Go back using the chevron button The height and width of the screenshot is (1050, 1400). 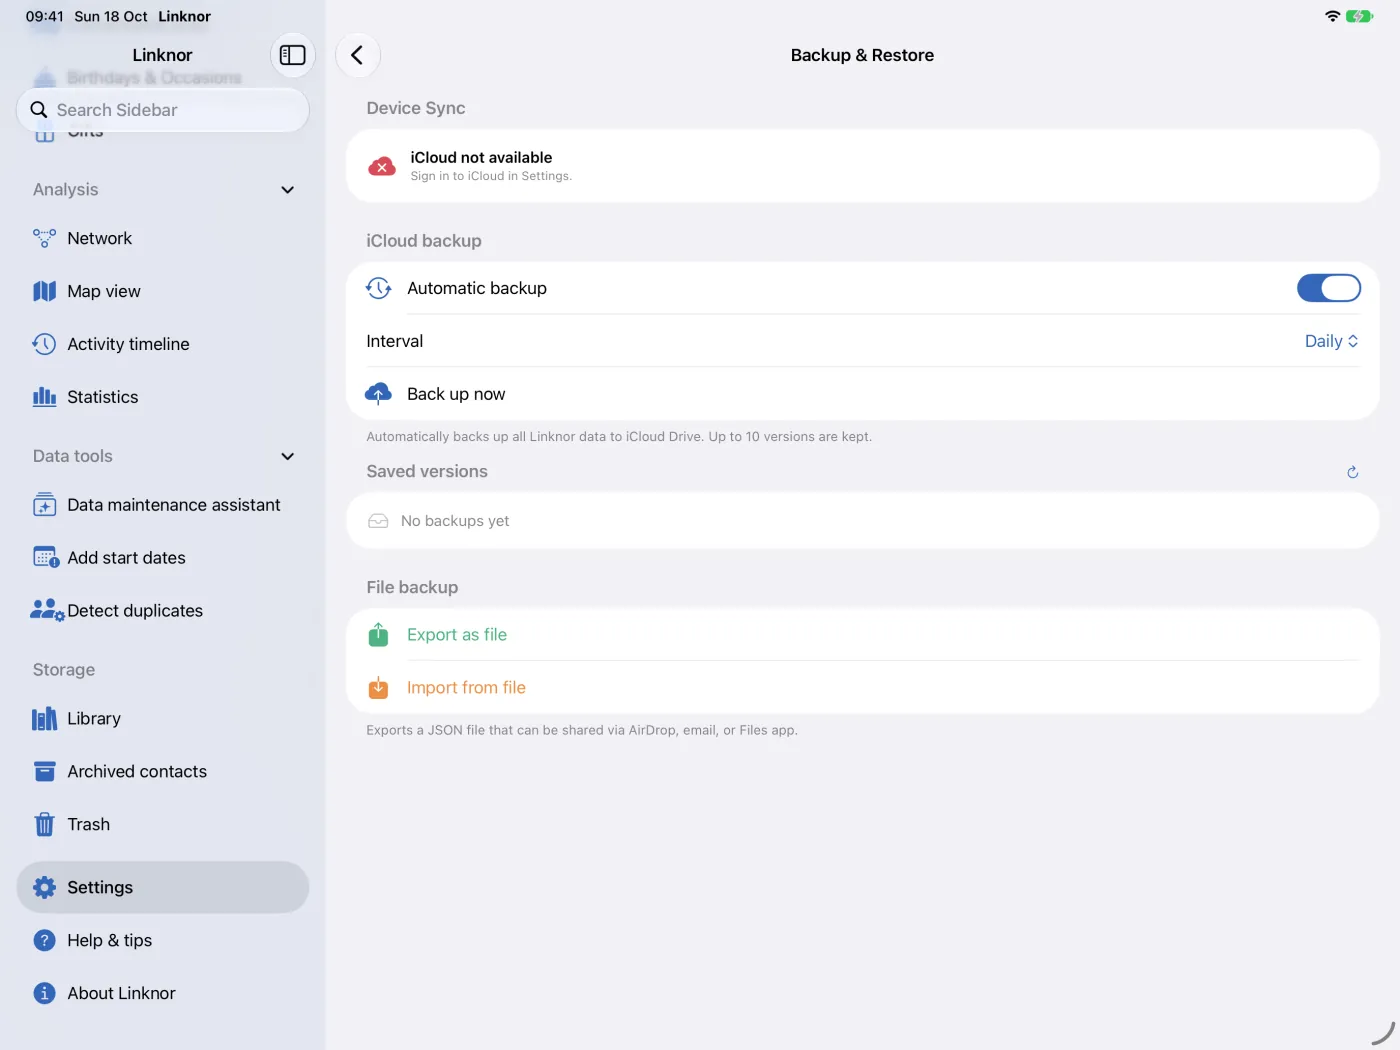click(357, 55)
